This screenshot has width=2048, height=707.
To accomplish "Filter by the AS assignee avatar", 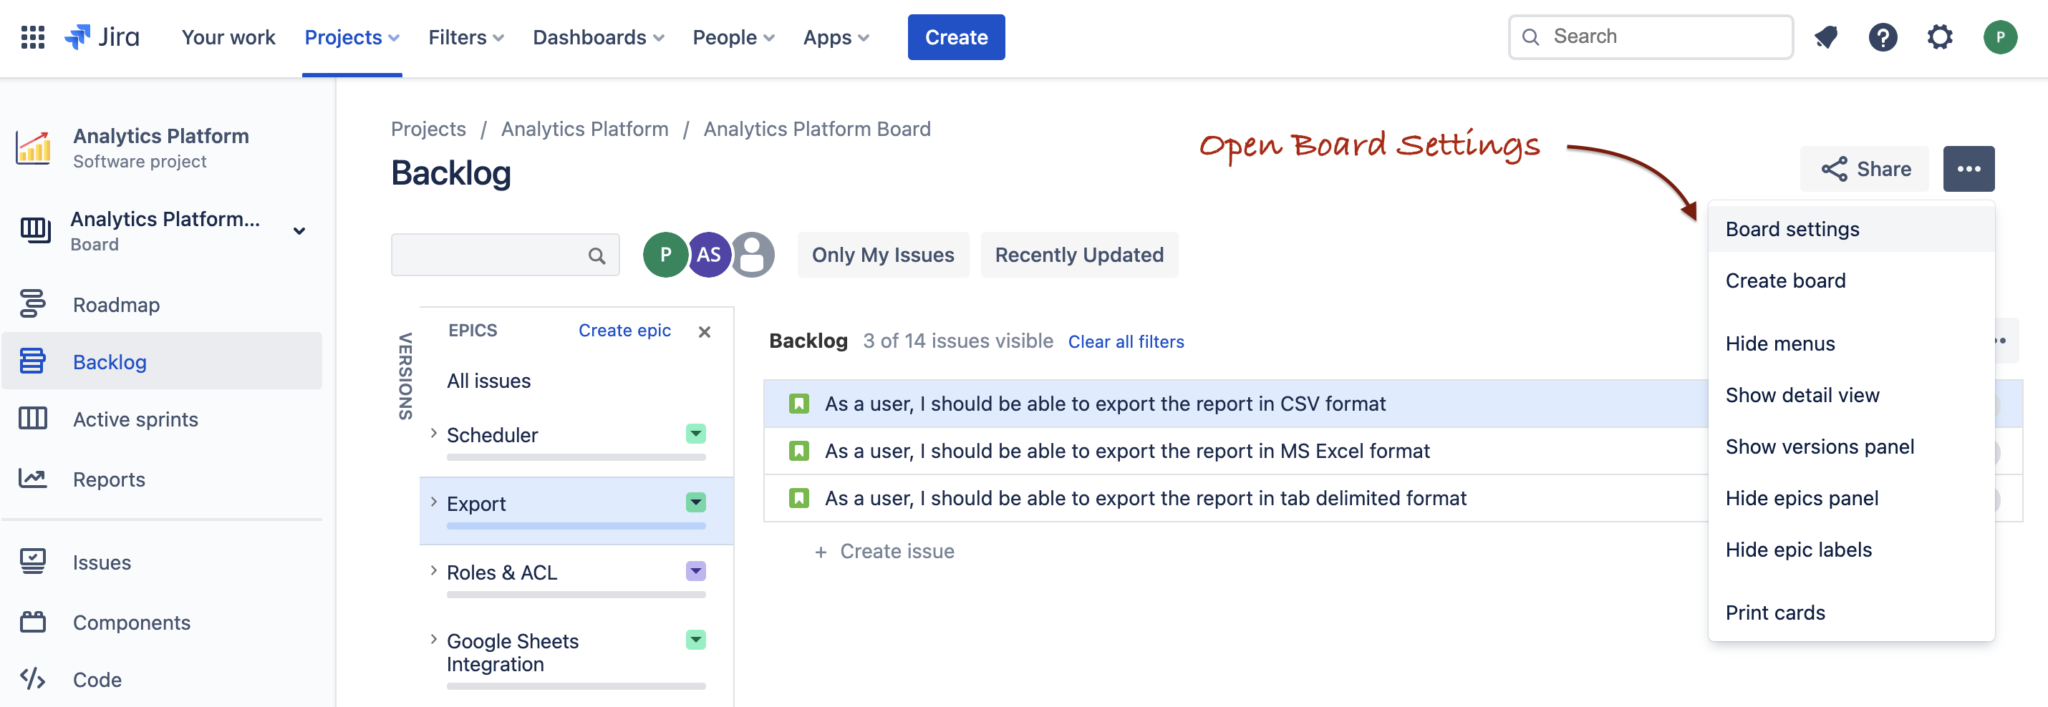I will 709,255.
